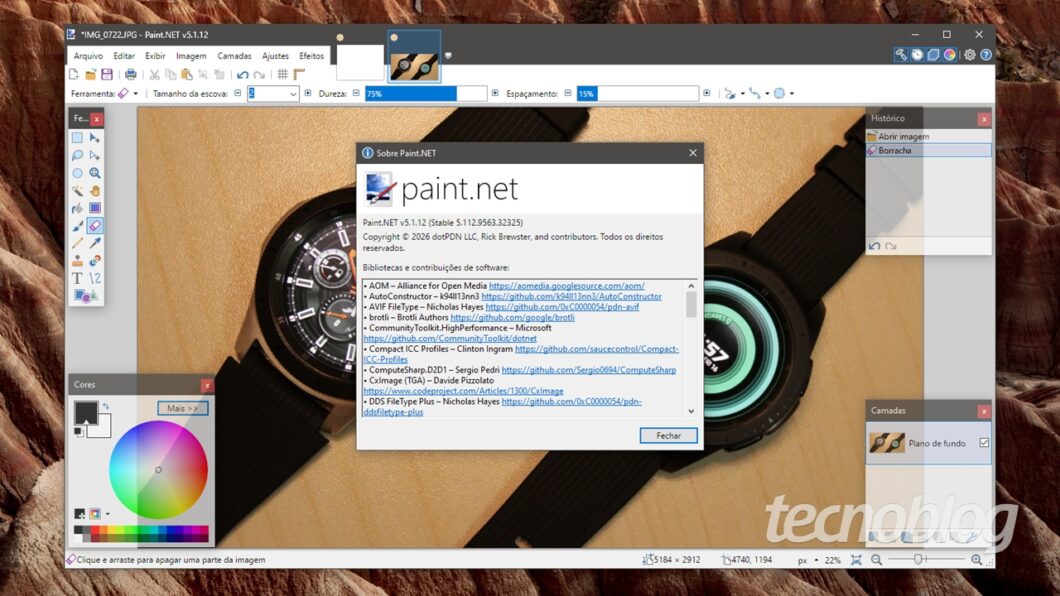
Task: Open the Ferramenta tool chooser dropdown
Action: point(136,94)
